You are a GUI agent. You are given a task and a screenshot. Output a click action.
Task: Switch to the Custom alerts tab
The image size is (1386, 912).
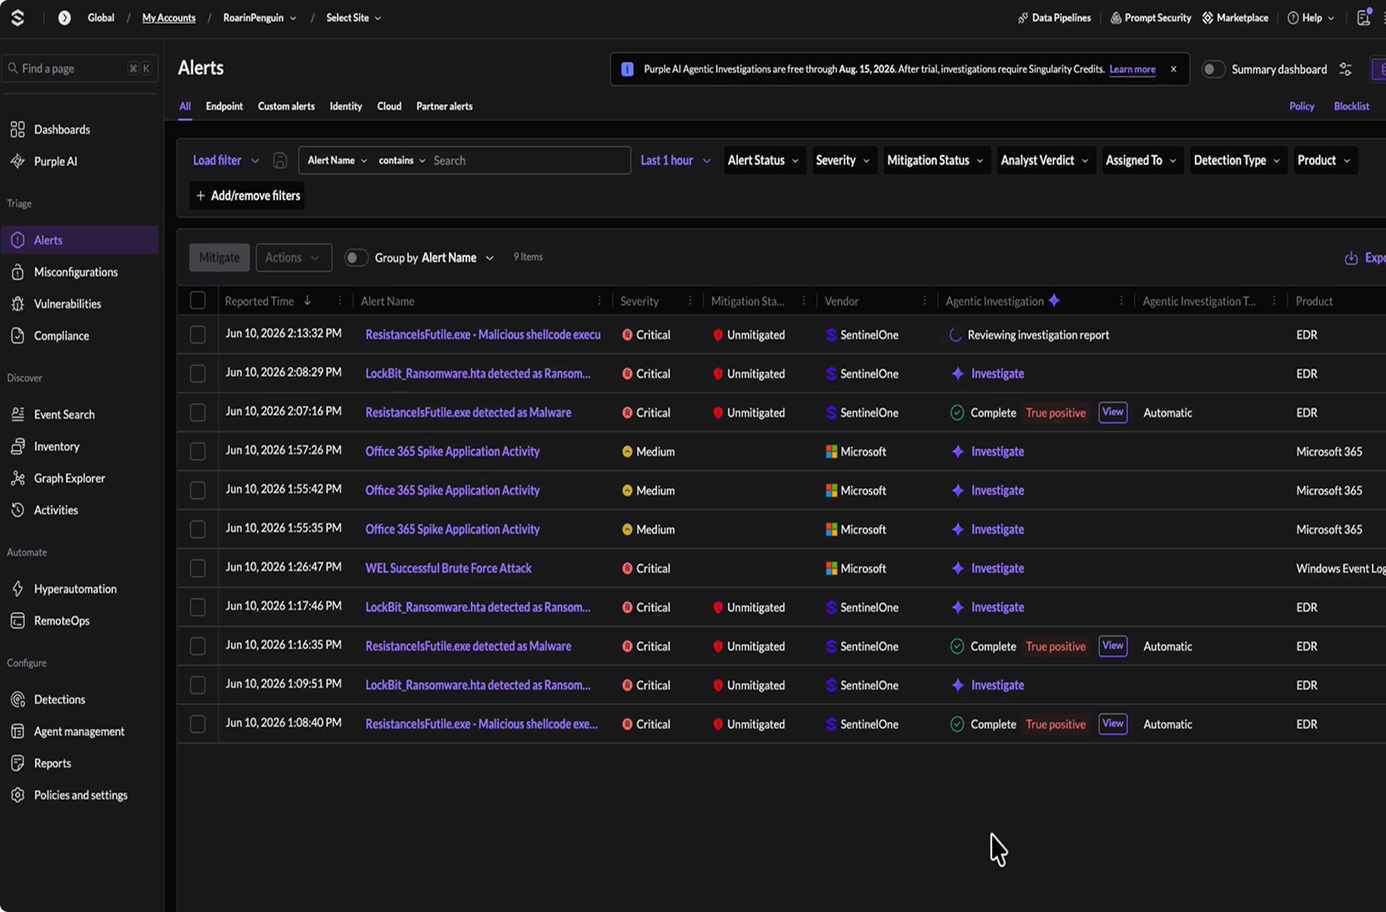pos(286,106)
